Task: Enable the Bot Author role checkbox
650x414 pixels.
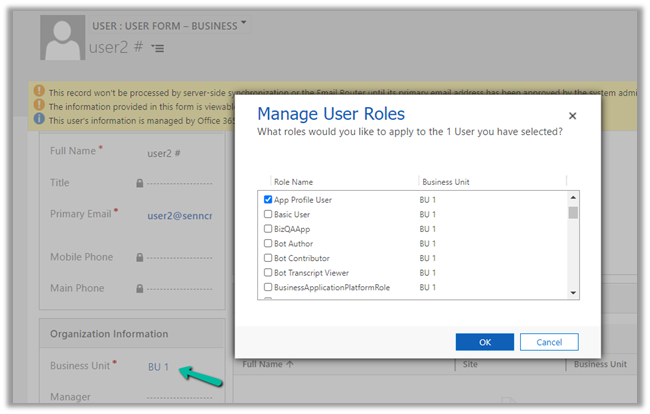Action: pos(268,243)
